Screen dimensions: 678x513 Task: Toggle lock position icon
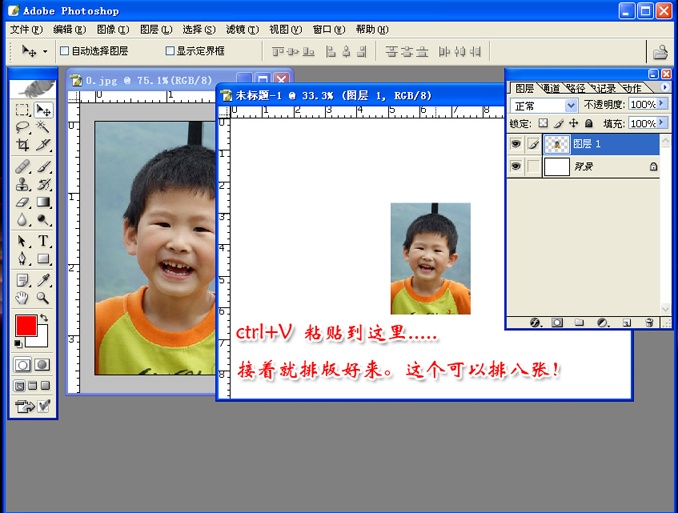point(573,123)
